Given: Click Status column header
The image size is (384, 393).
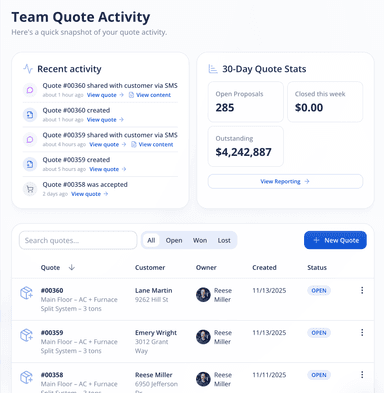Looking at the screenshot, I should coord(317,267).
